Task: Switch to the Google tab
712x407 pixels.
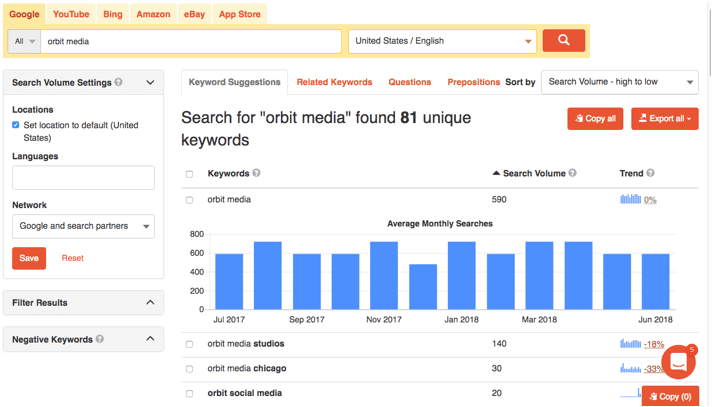Action: coord(25,14)
